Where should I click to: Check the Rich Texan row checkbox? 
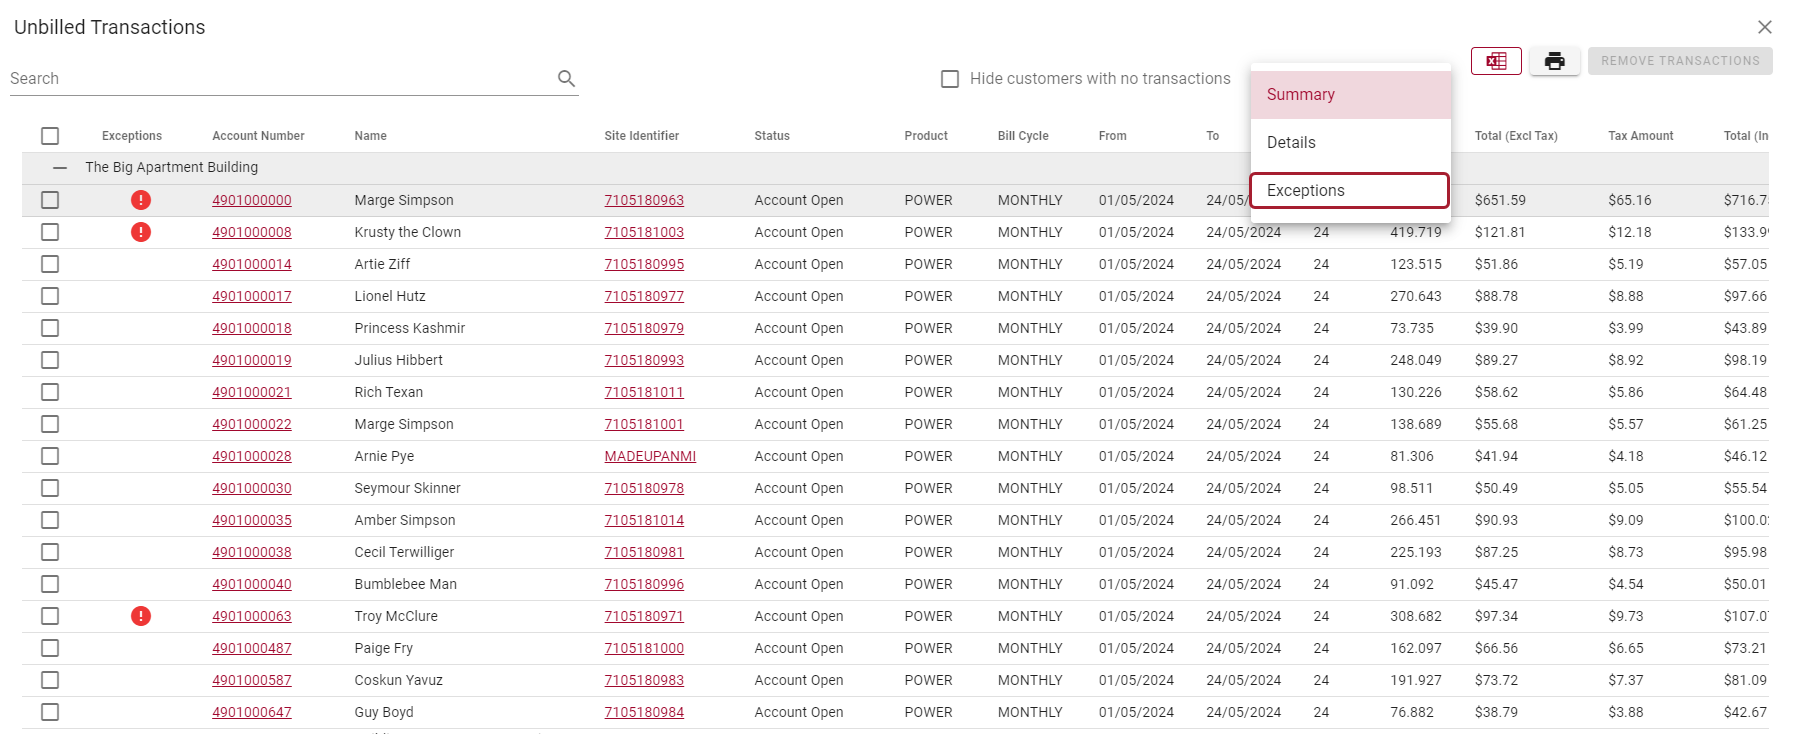click(50, 392)
